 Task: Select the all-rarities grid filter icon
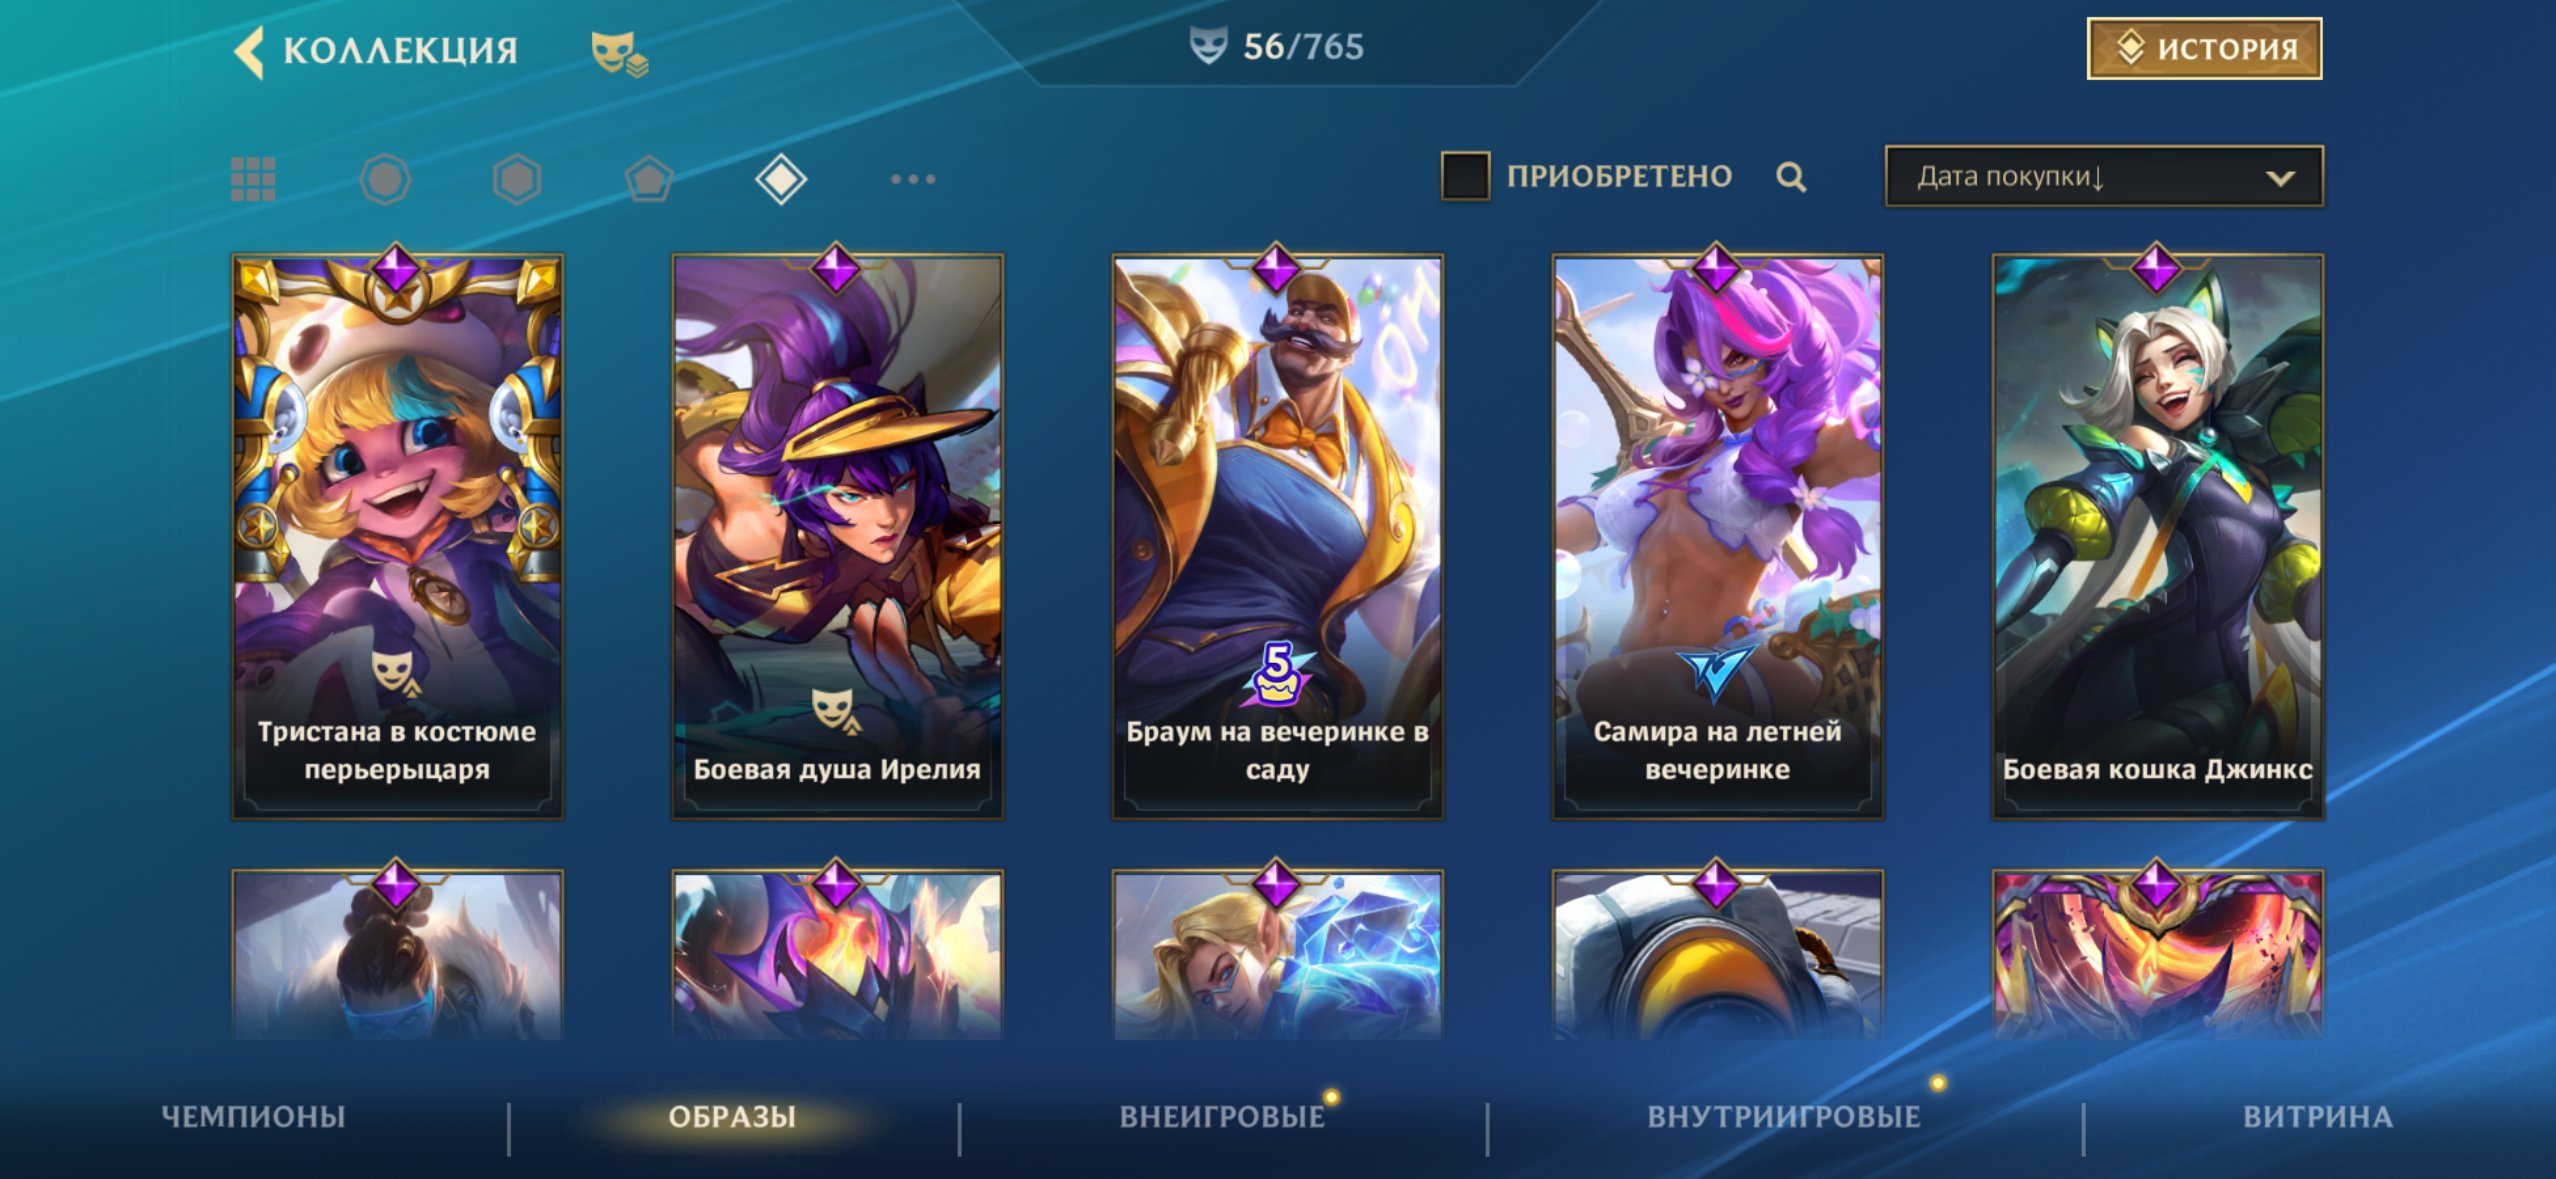pyautogui.click(x=253, y=179)
